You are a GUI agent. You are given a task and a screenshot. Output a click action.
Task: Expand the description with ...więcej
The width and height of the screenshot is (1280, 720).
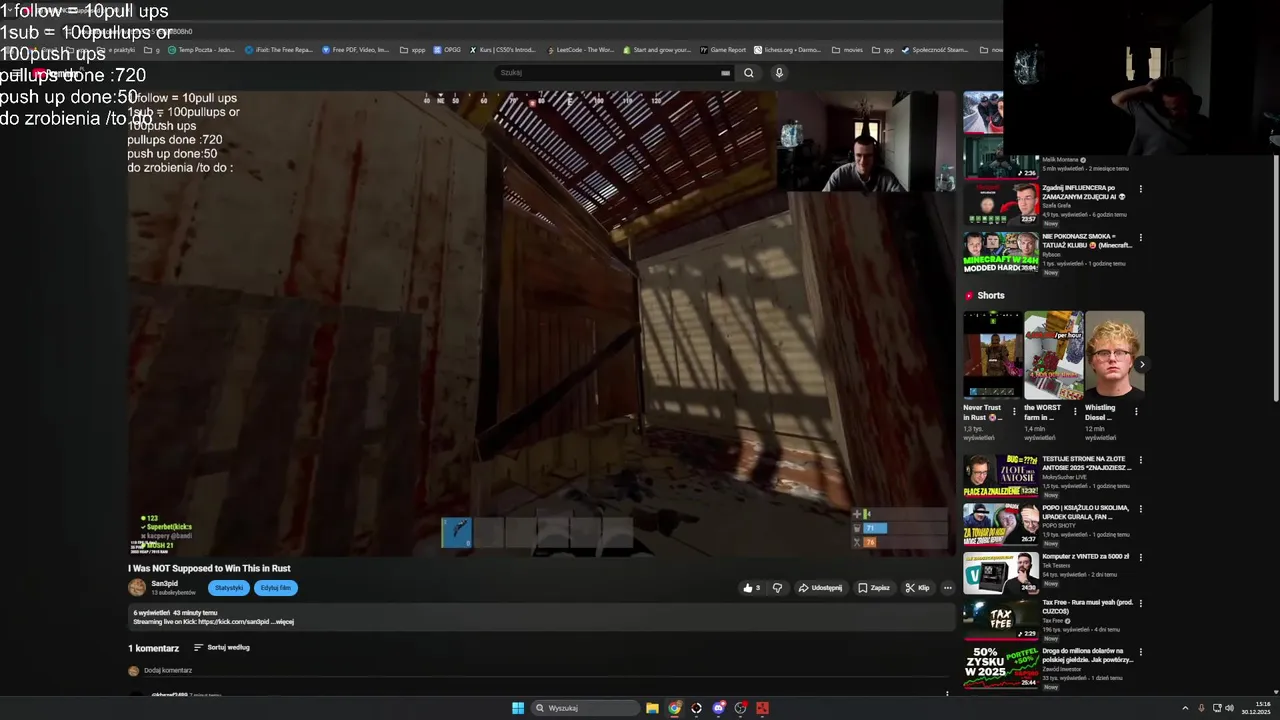tap(283, 622)
